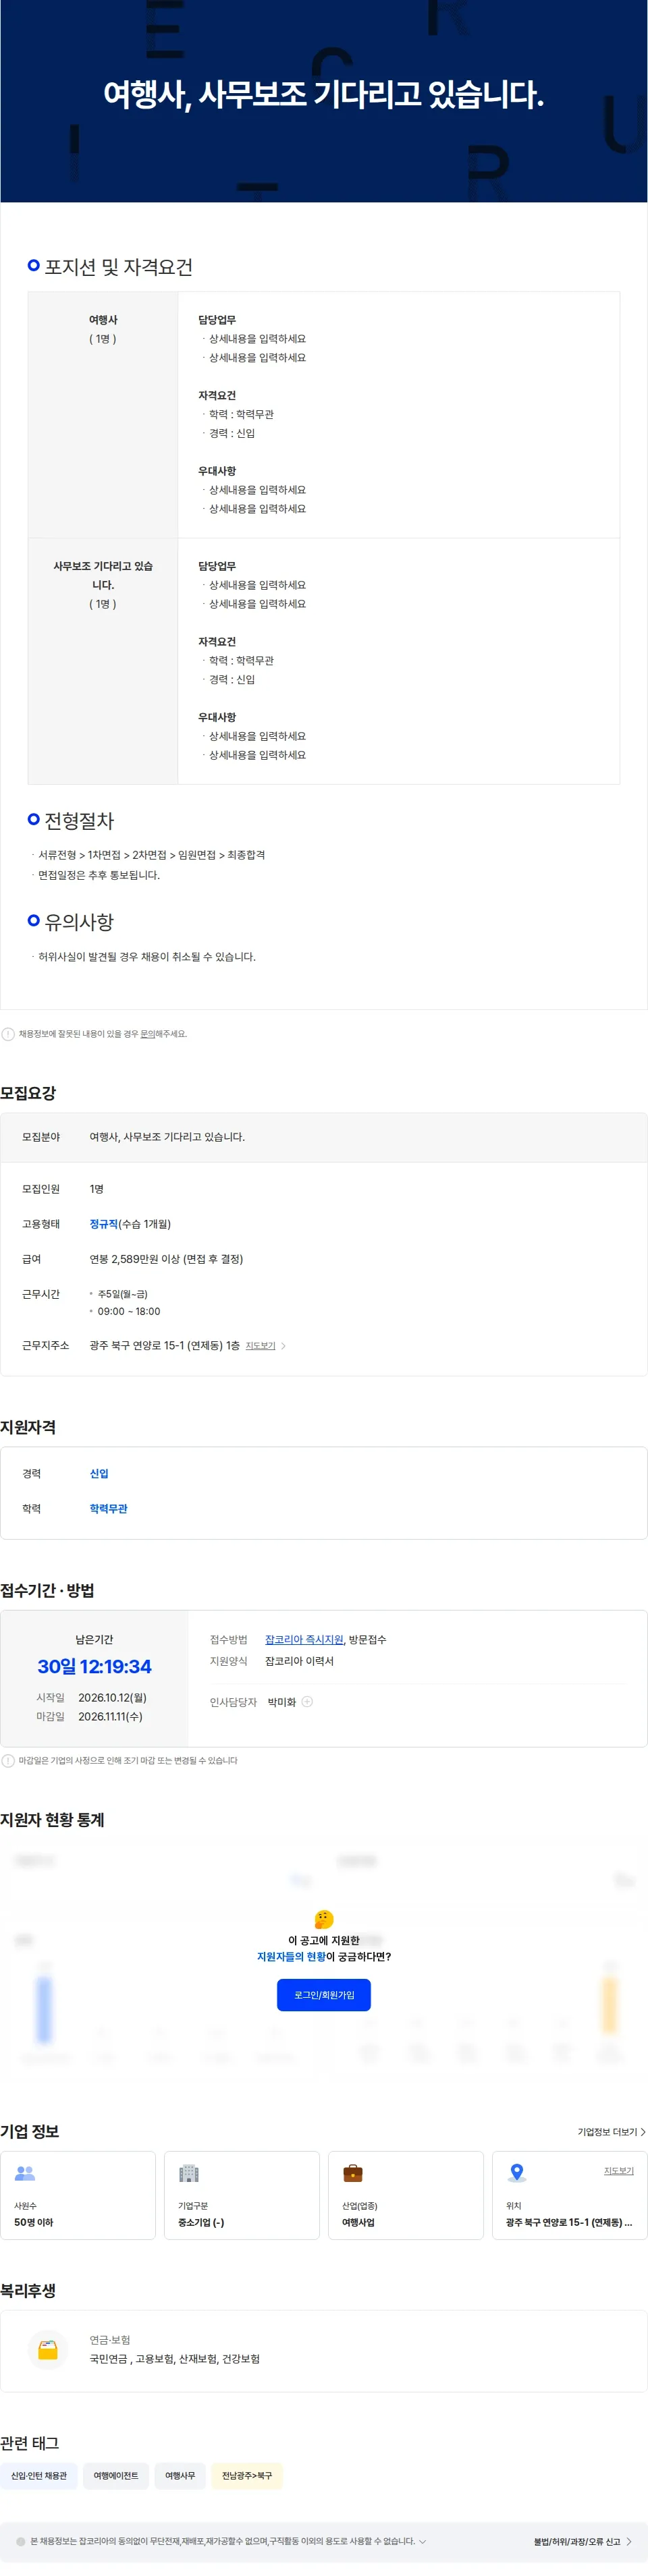Click the 연봉 2,589만원 이상 salary text
This screenshot has width=648, height=2576.
pos(166,1259)
